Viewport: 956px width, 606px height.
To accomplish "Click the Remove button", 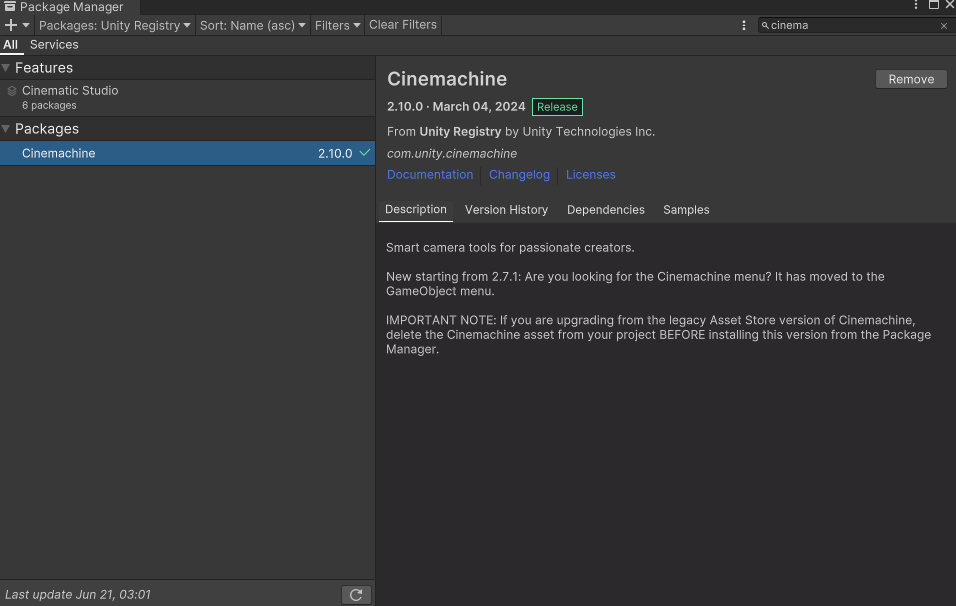I will pos(911,79).
